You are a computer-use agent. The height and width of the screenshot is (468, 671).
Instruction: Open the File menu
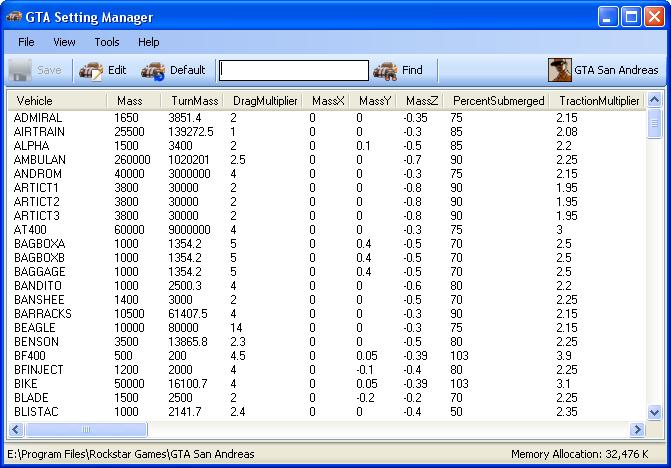coord(26,42)
